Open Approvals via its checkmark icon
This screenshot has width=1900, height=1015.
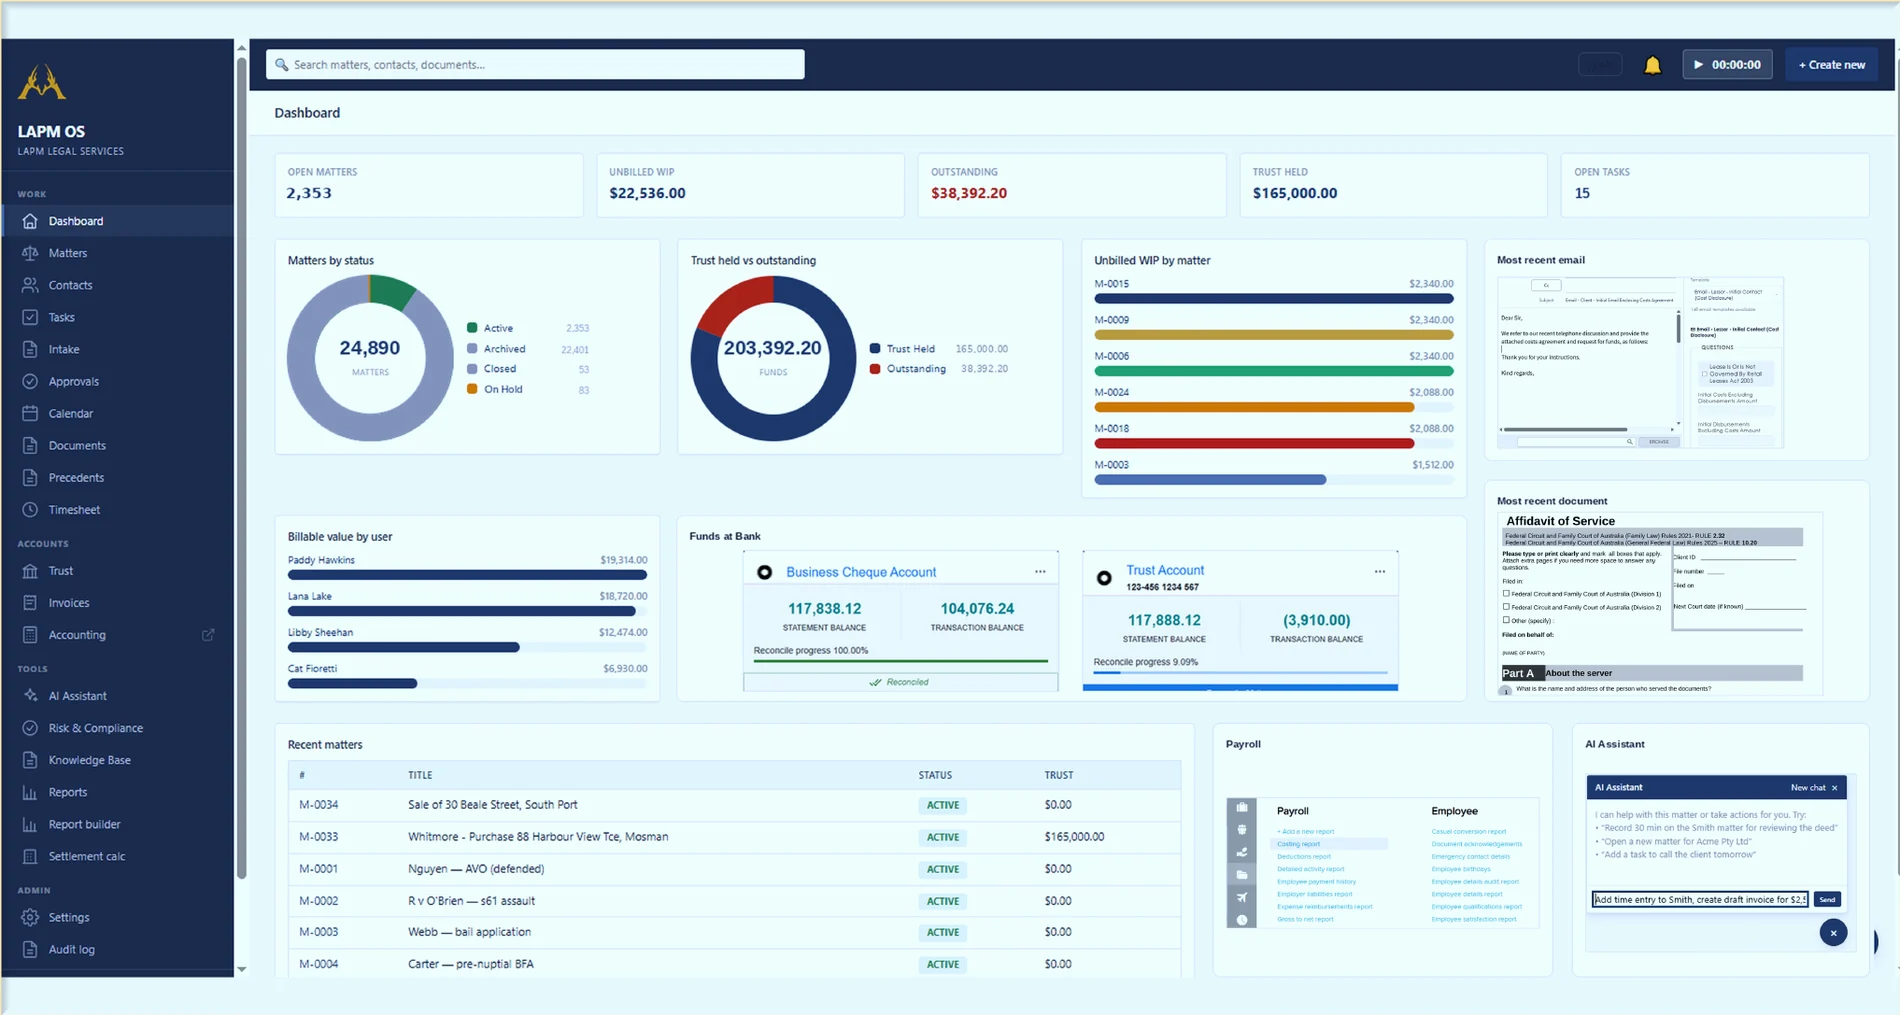coord(30,381)
